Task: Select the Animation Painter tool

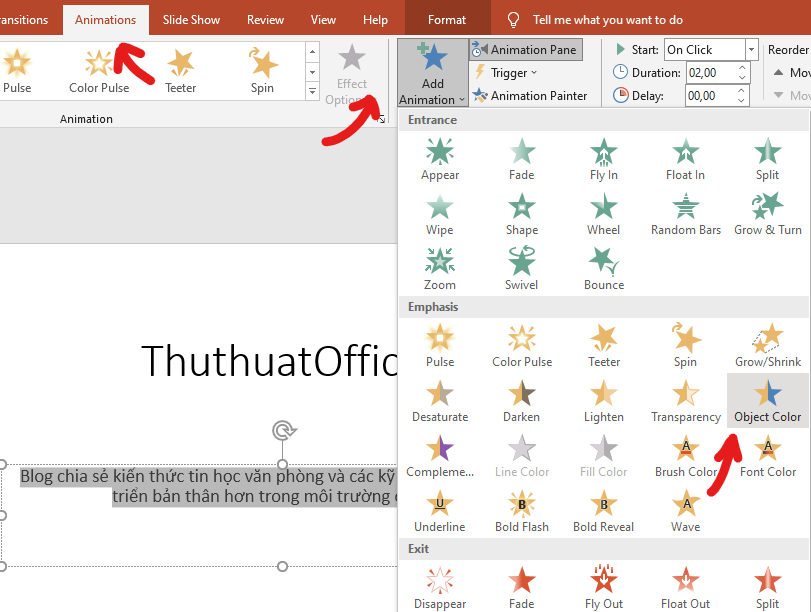Action: (x=527, y=95)
